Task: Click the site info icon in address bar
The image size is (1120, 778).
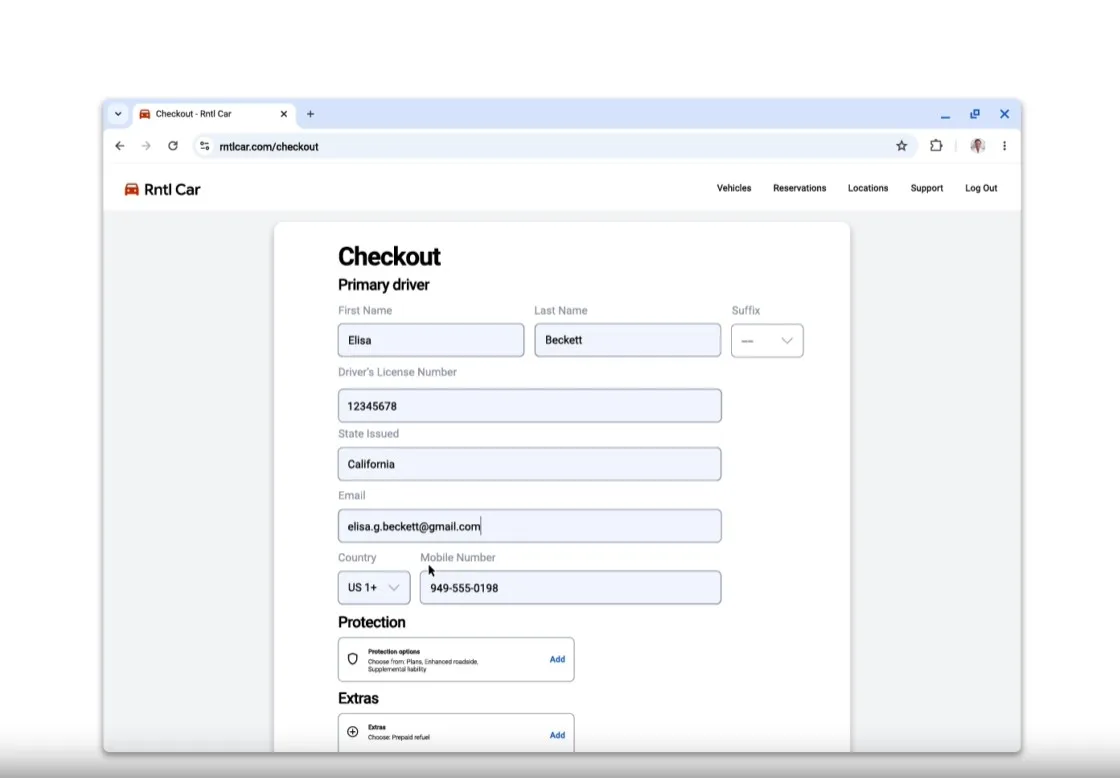Action: [204, 146]
